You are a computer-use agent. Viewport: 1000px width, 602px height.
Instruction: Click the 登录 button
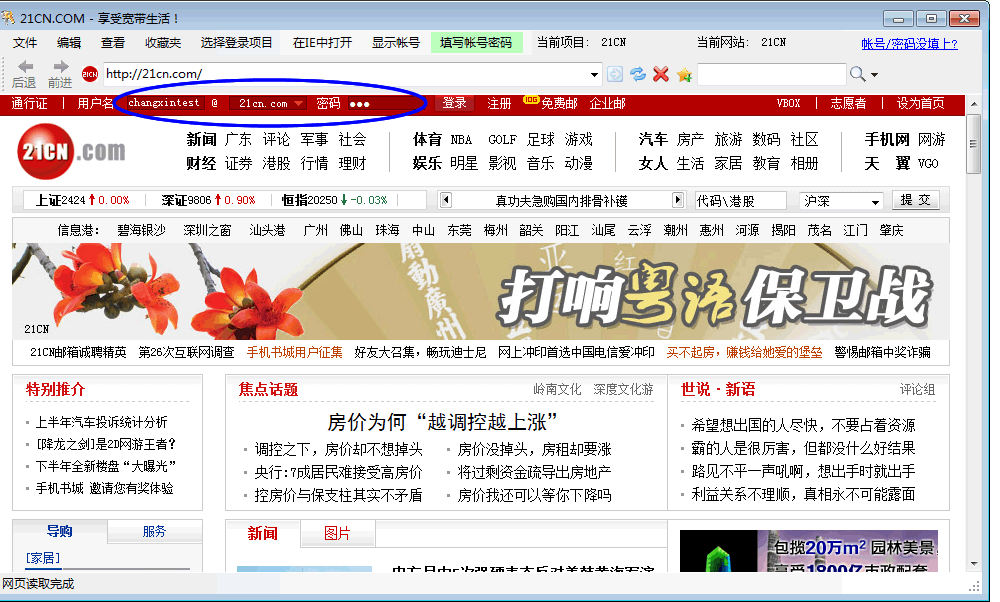(454, 103)
